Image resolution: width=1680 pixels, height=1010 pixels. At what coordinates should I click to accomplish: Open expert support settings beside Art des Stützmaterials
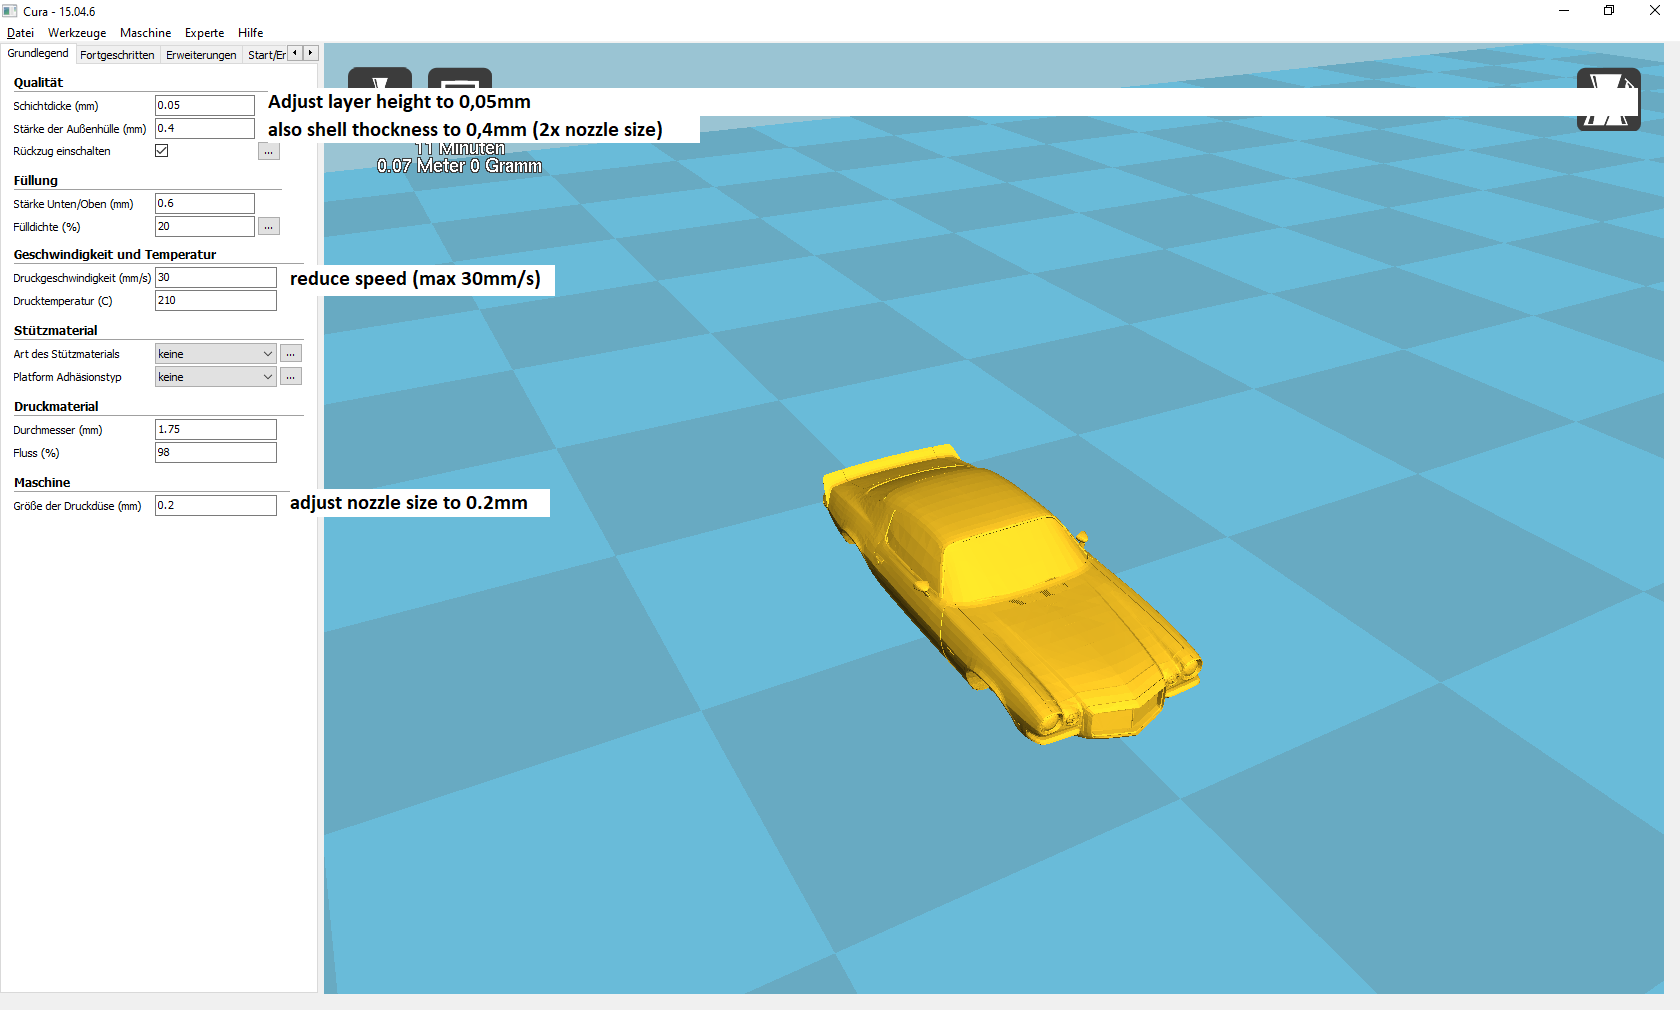coord(290,353)
